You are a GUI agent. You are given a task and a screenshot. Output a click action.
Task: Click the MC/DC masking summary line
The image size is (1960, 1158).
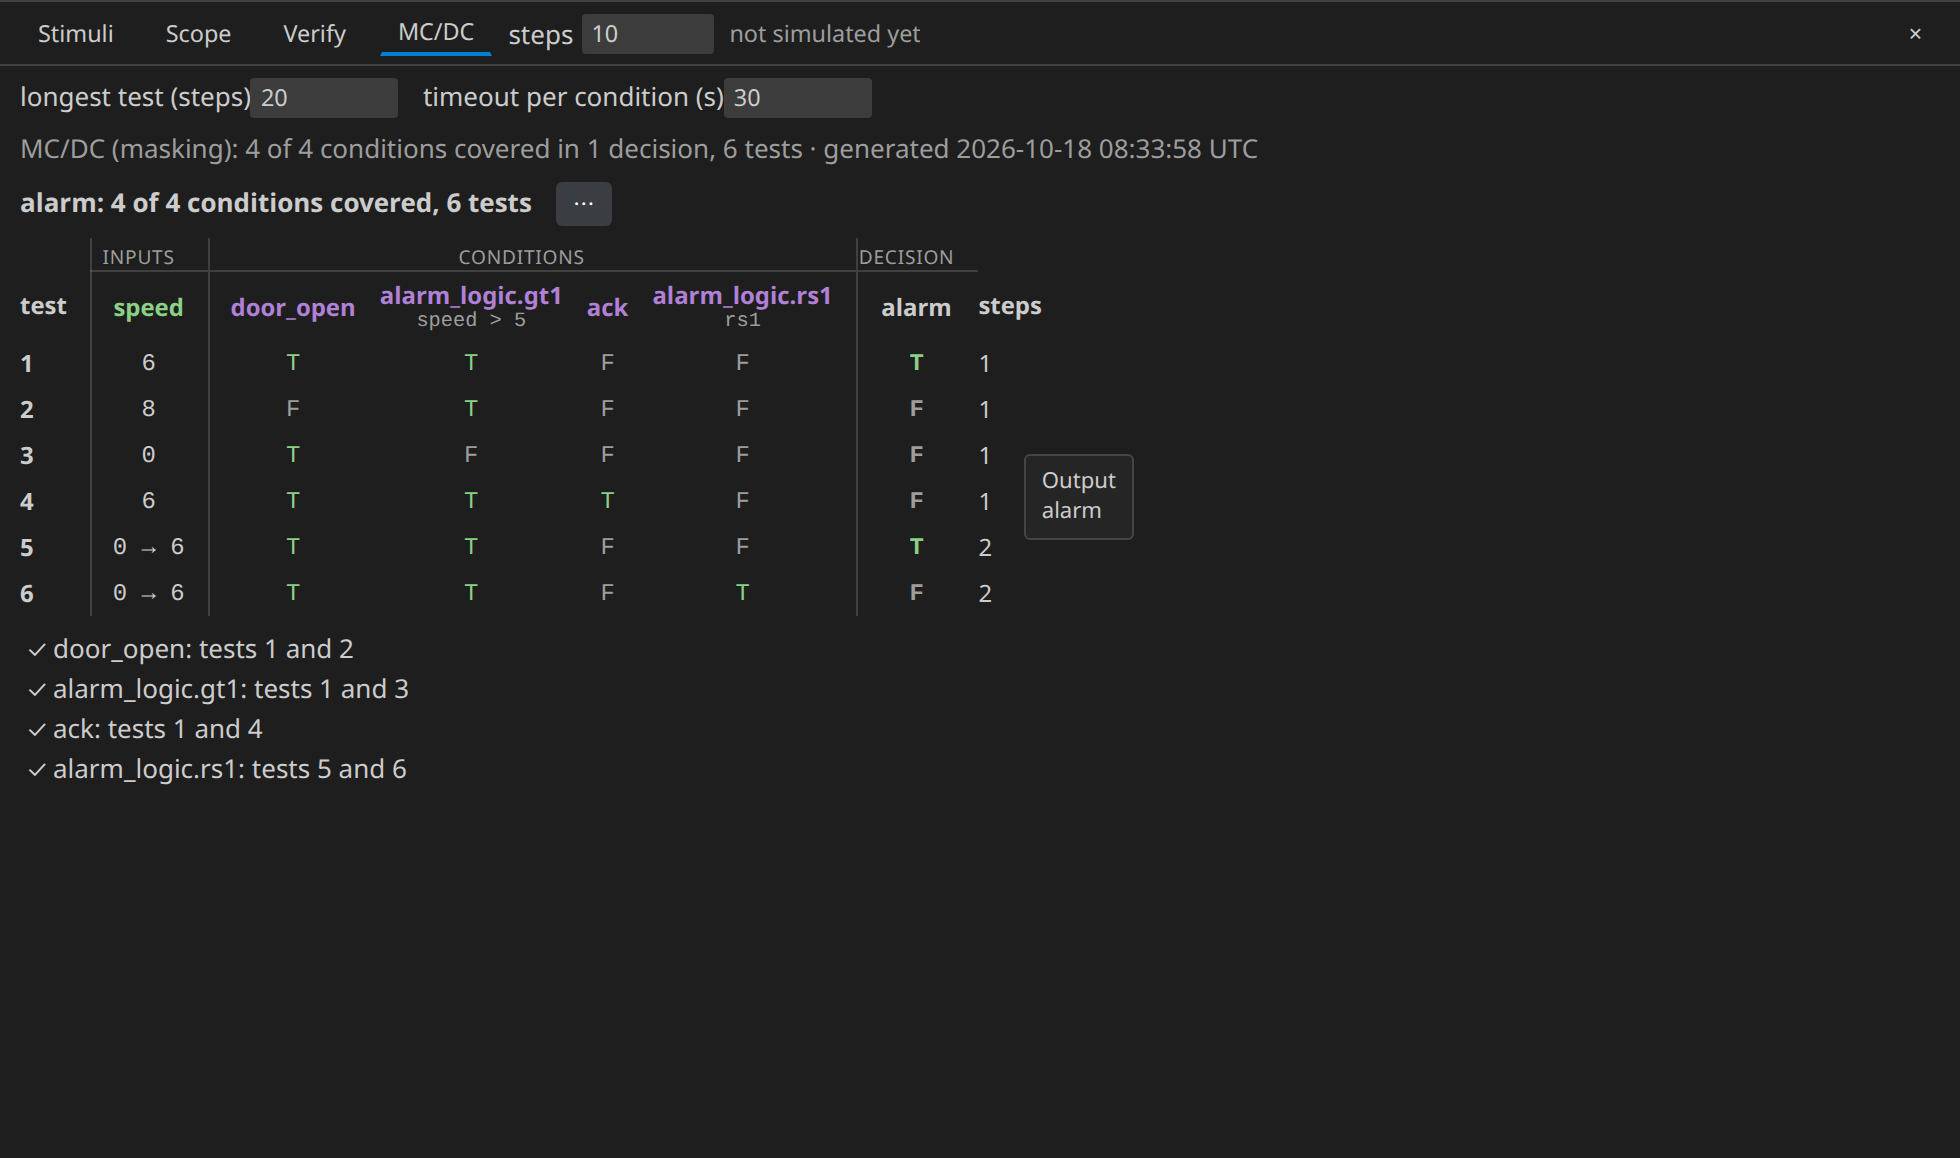click(639, 149)
